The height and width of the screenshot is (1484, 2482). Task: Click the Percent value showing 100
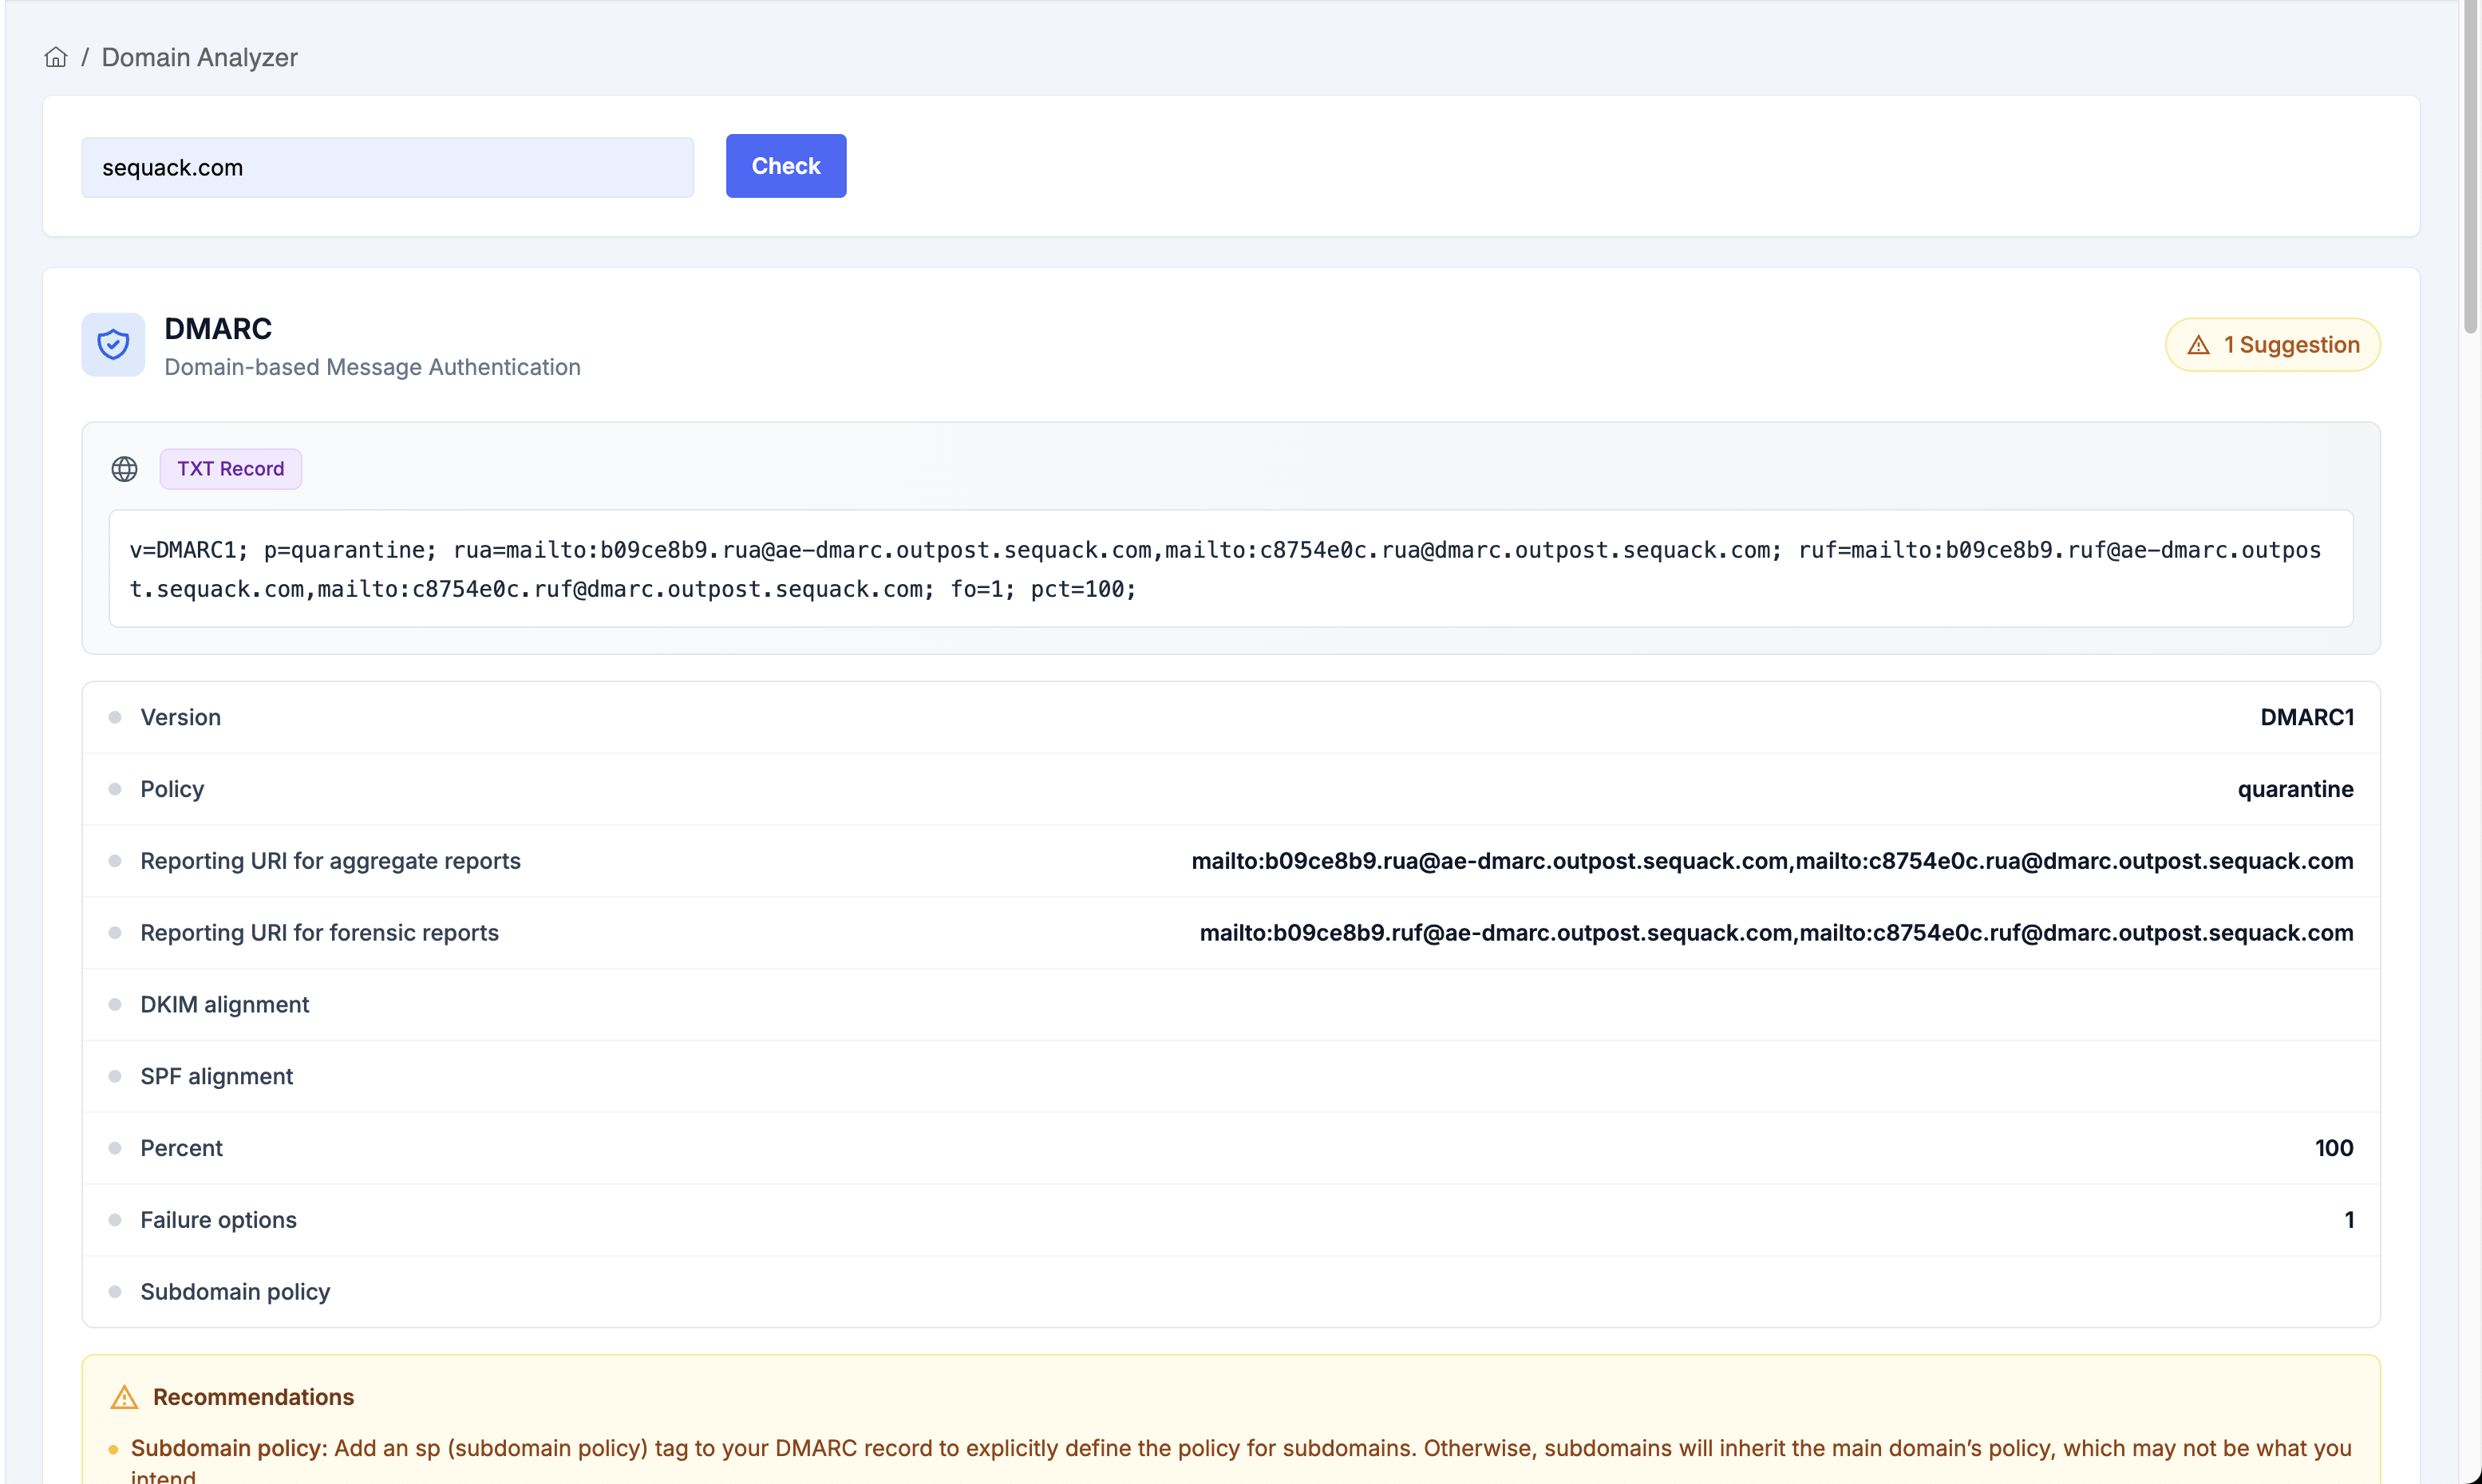point(2334,1147)
